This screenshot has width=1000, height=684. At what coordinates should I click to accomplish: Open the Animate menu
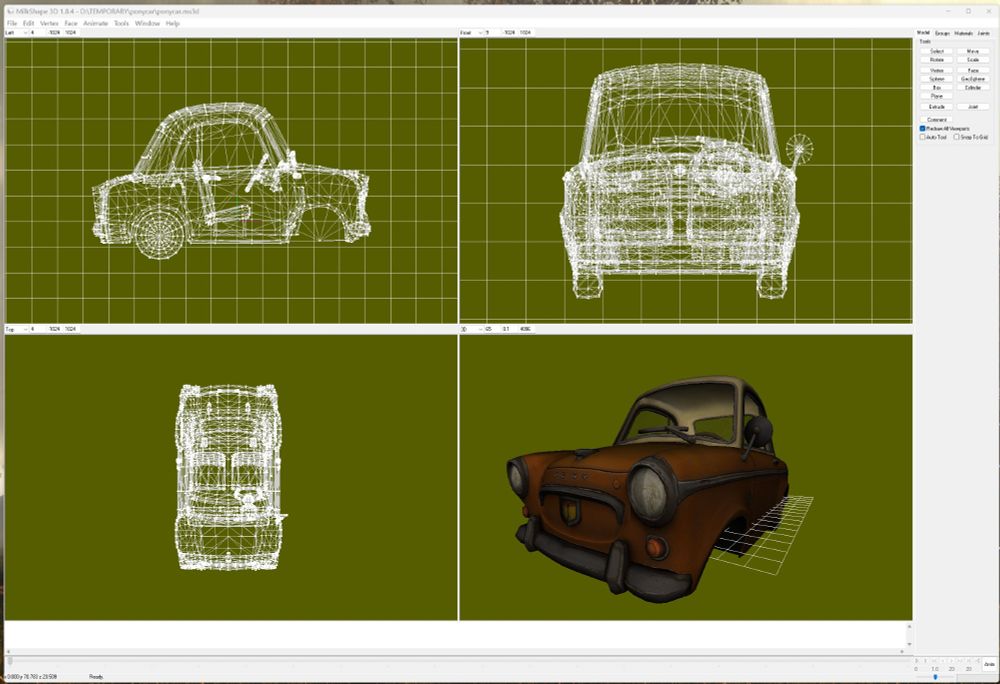[96, 24]
